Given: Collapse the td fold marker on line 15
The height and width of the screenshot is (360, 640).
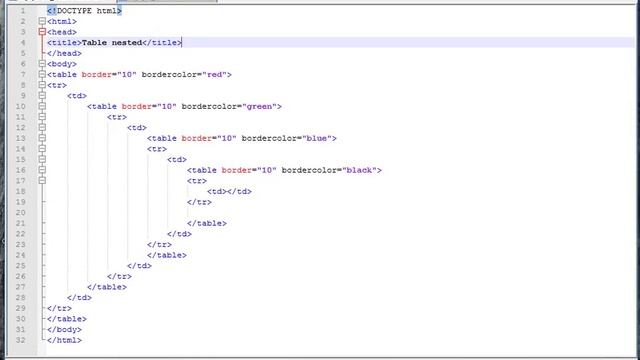Looking at the screenshot, I should (42, 159).
